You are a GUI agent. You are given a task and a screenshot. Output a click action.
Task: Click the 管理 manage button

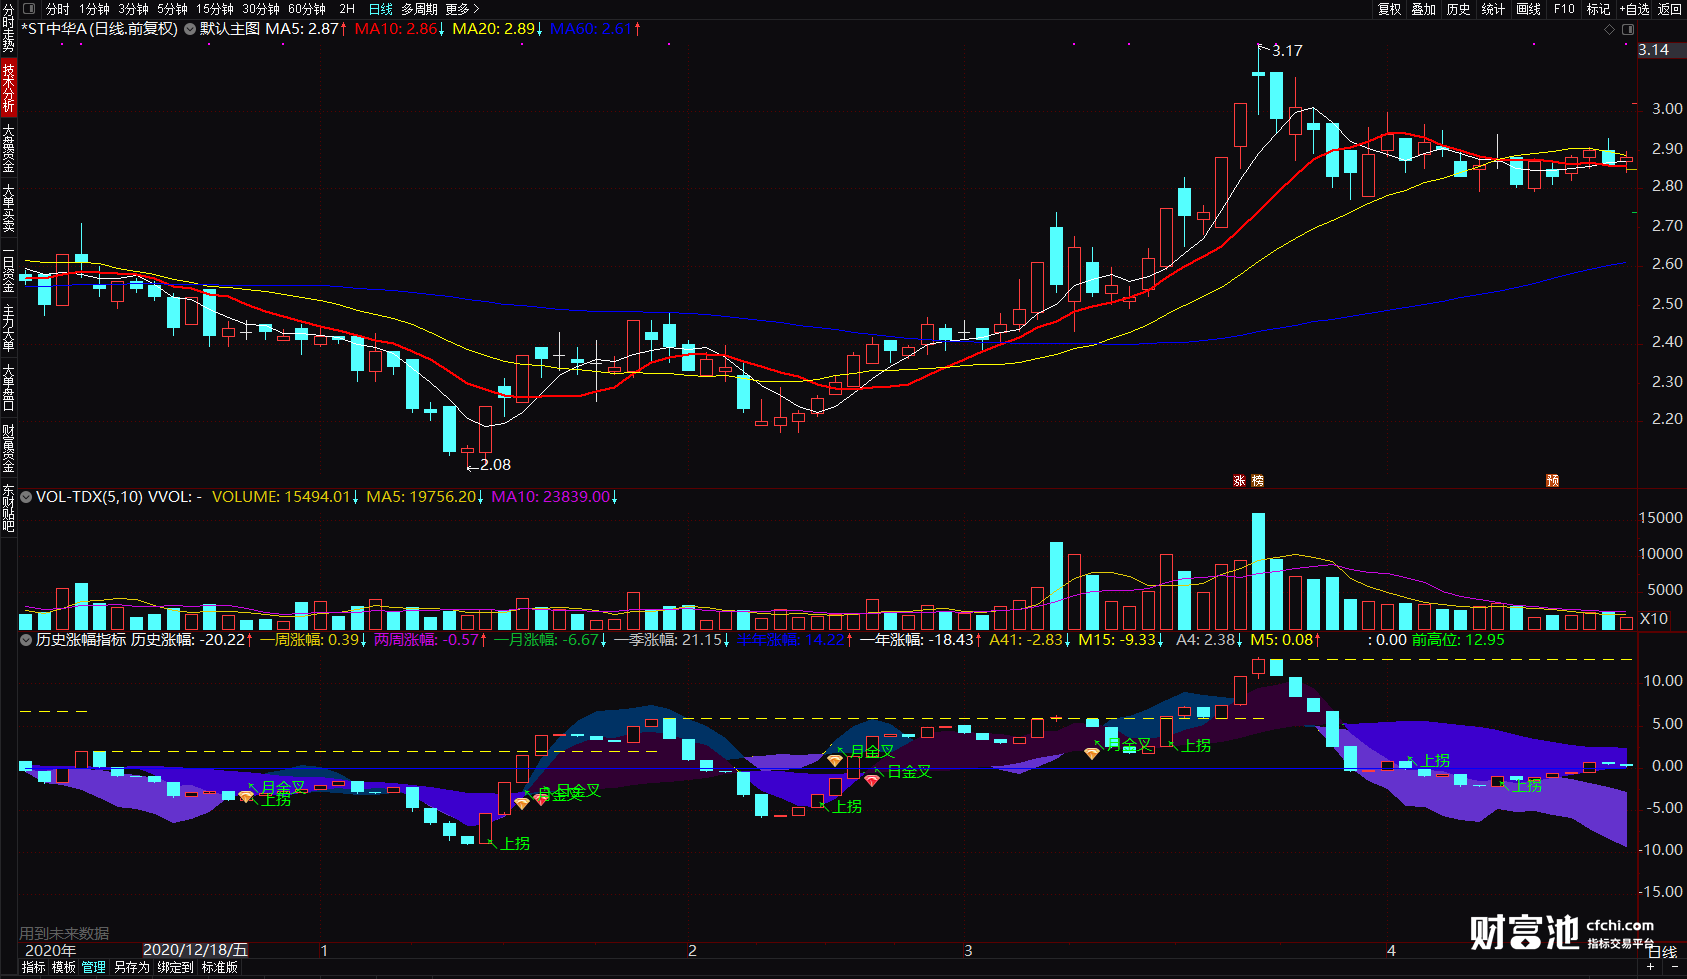[94, 967]
